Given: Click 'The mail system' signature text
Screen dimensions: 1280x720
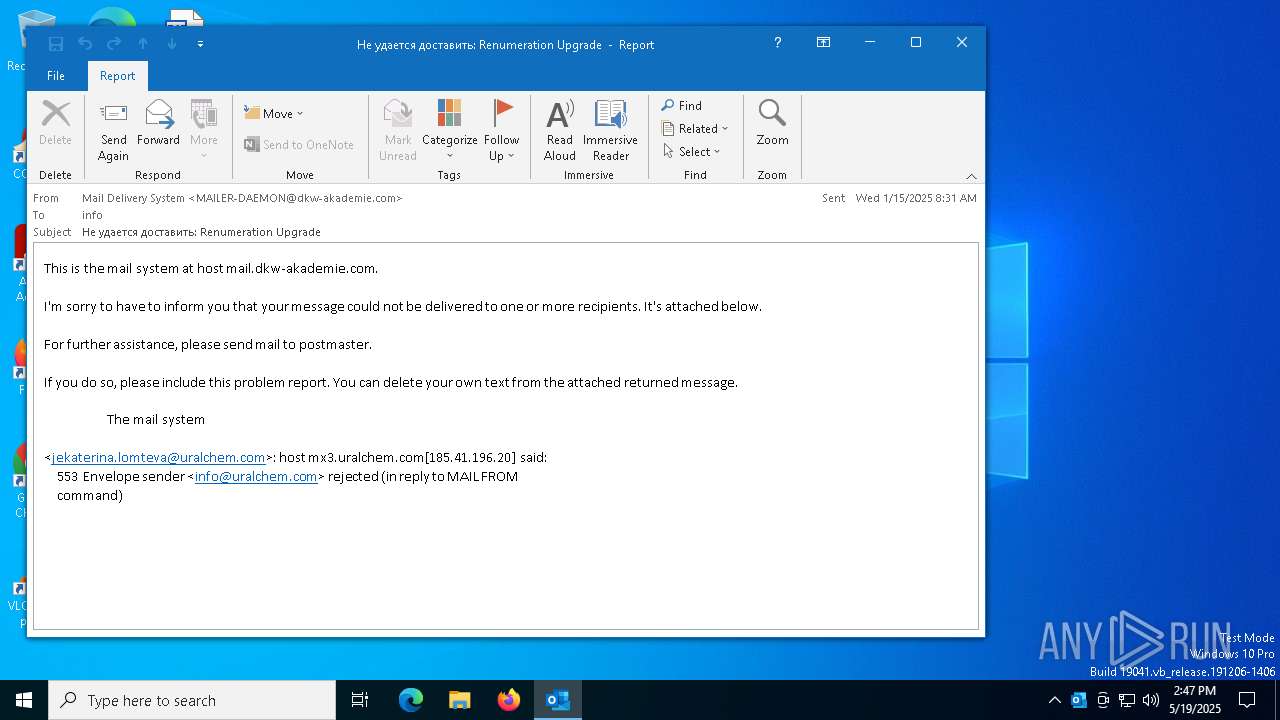Looking at the screenshot, I should [x=156, y=419].
